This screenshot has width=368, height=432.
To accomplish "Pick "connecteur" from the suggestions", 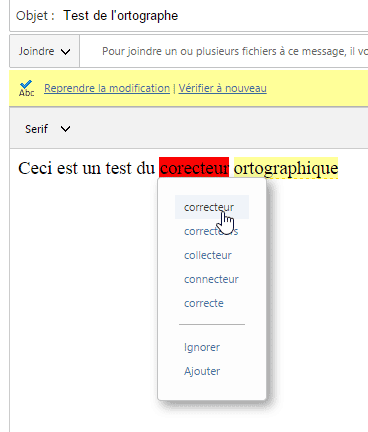I will click(212, 279).
